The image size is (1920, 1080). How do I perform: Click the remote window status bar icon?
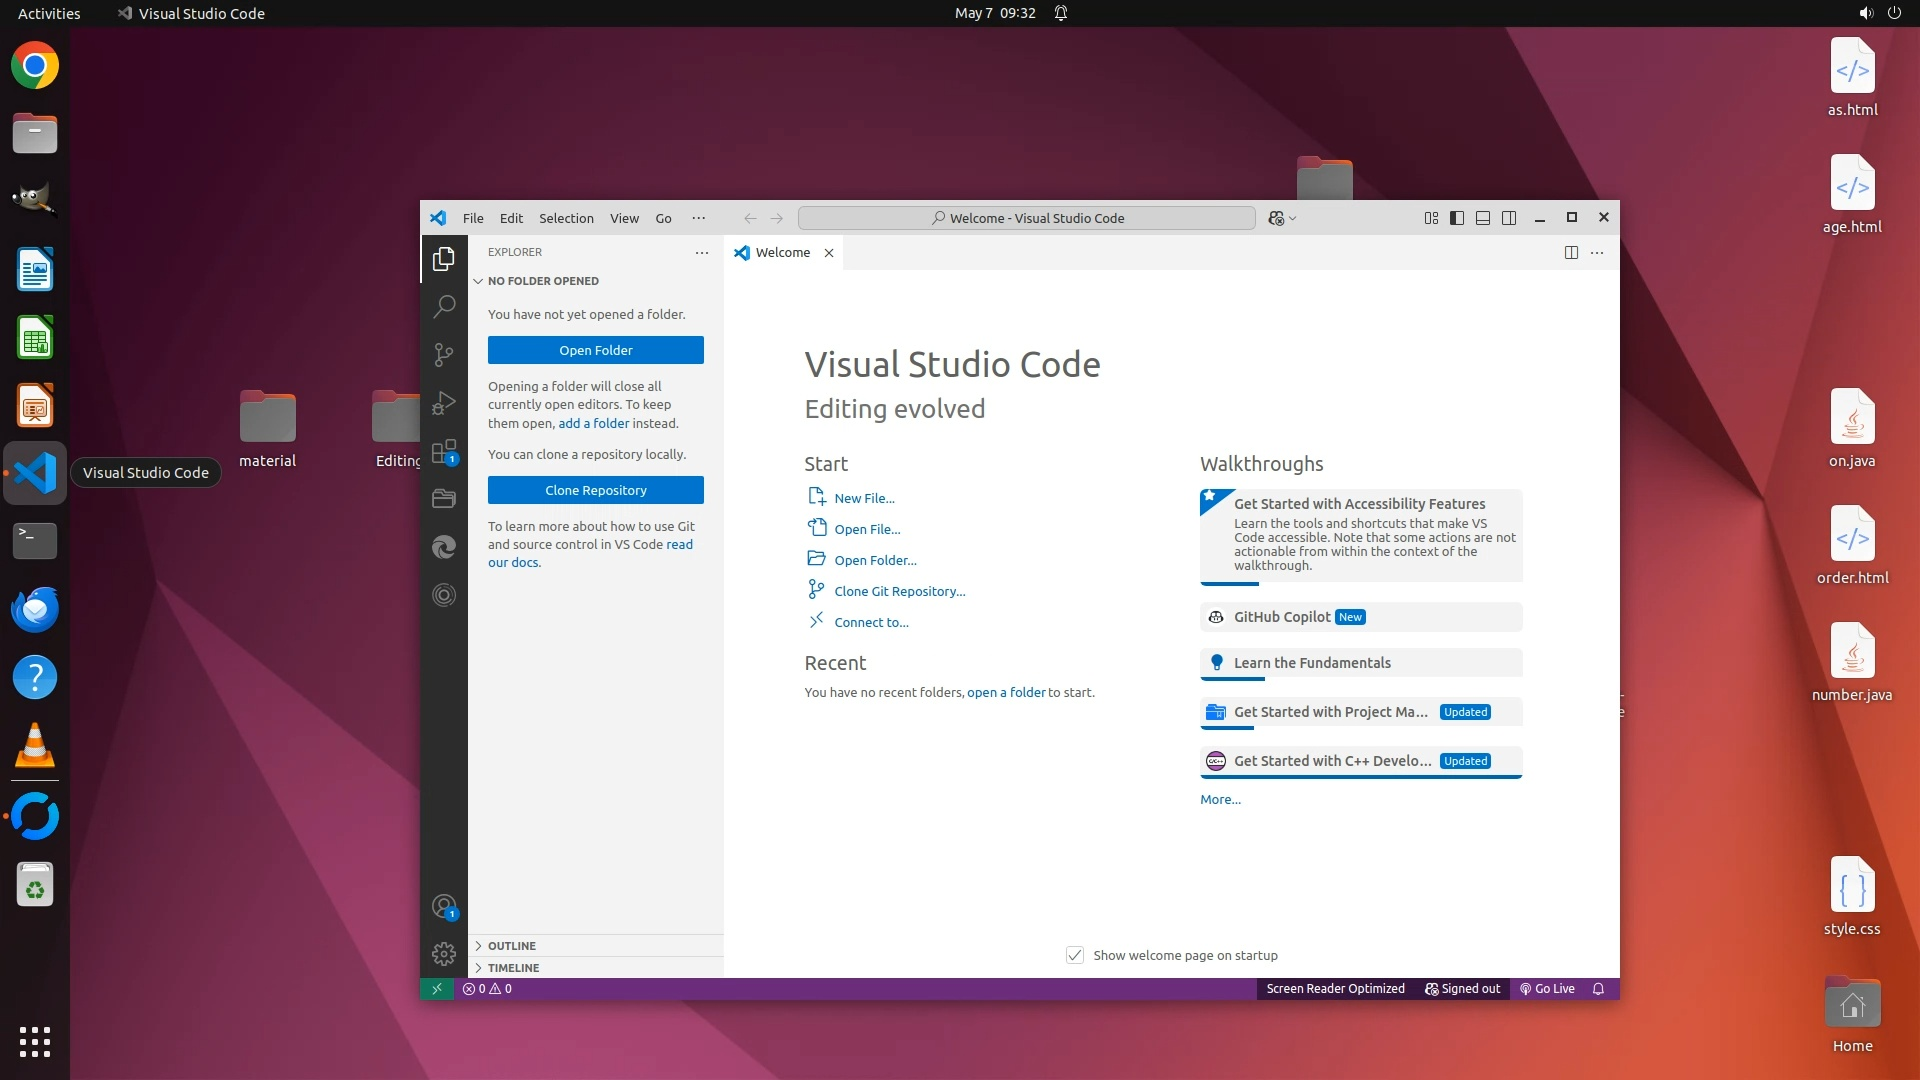(436, 989)
